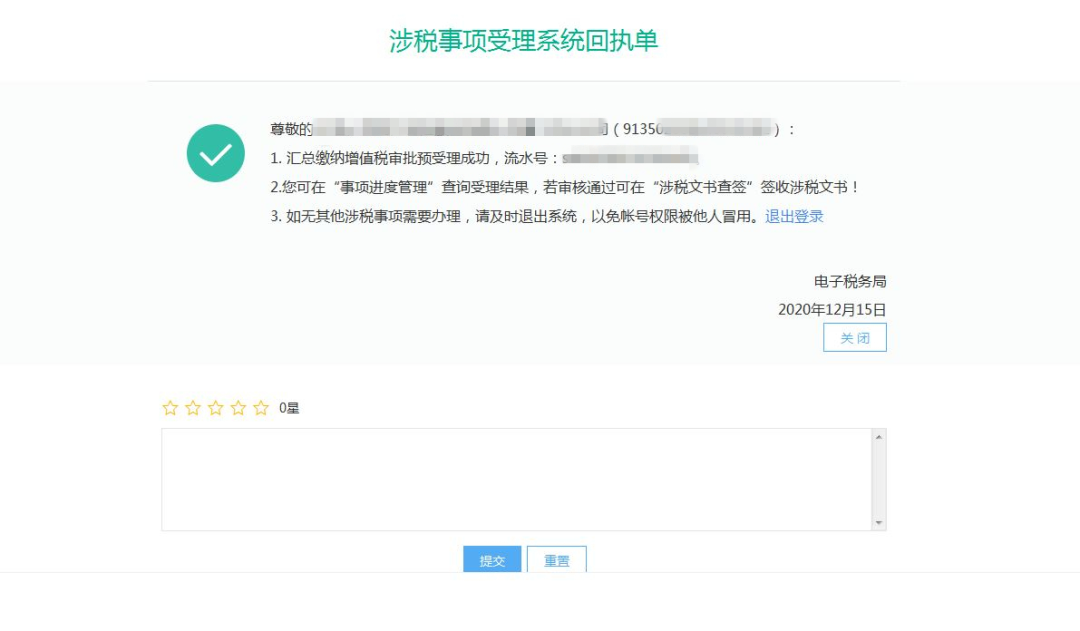The width and height of the screenshot is (1080, 631).
Task: Click the 0星 rating label
Action: pyautogui.click(x=289, y=408)
